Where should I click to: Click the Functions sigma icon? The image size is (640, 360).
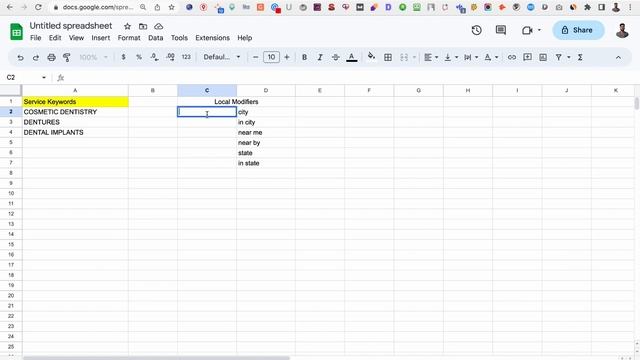click(x=580, y=58)
